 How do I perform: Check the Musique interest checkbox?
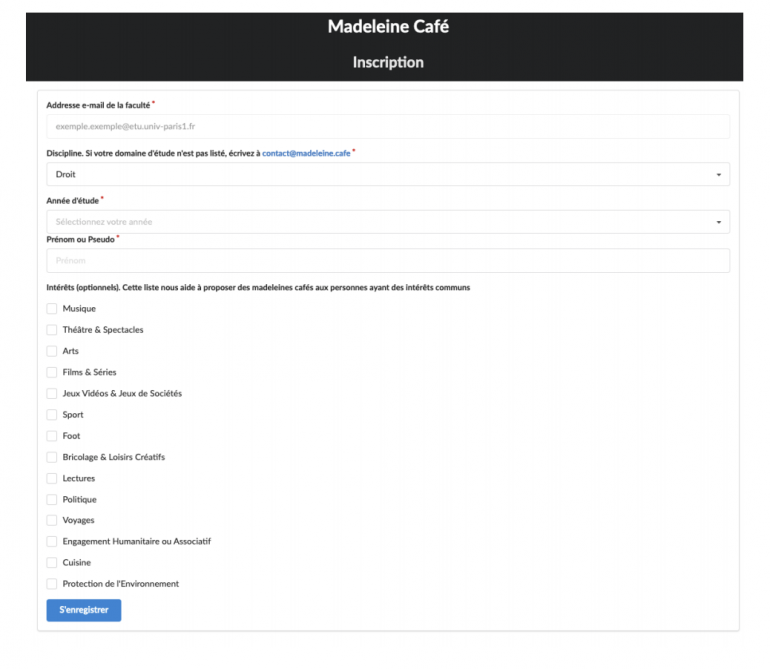[52, 309]
